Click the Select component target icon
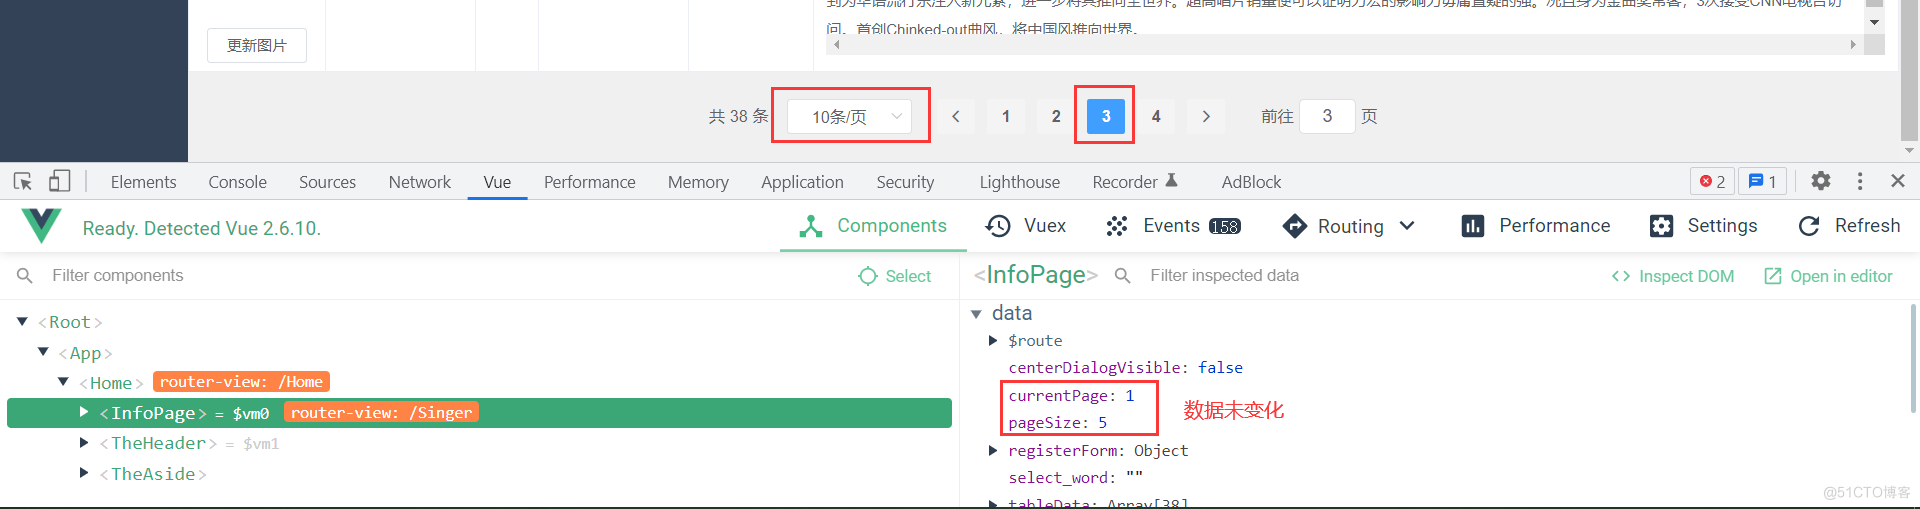The image size is (1920, 509). point(868,276)
